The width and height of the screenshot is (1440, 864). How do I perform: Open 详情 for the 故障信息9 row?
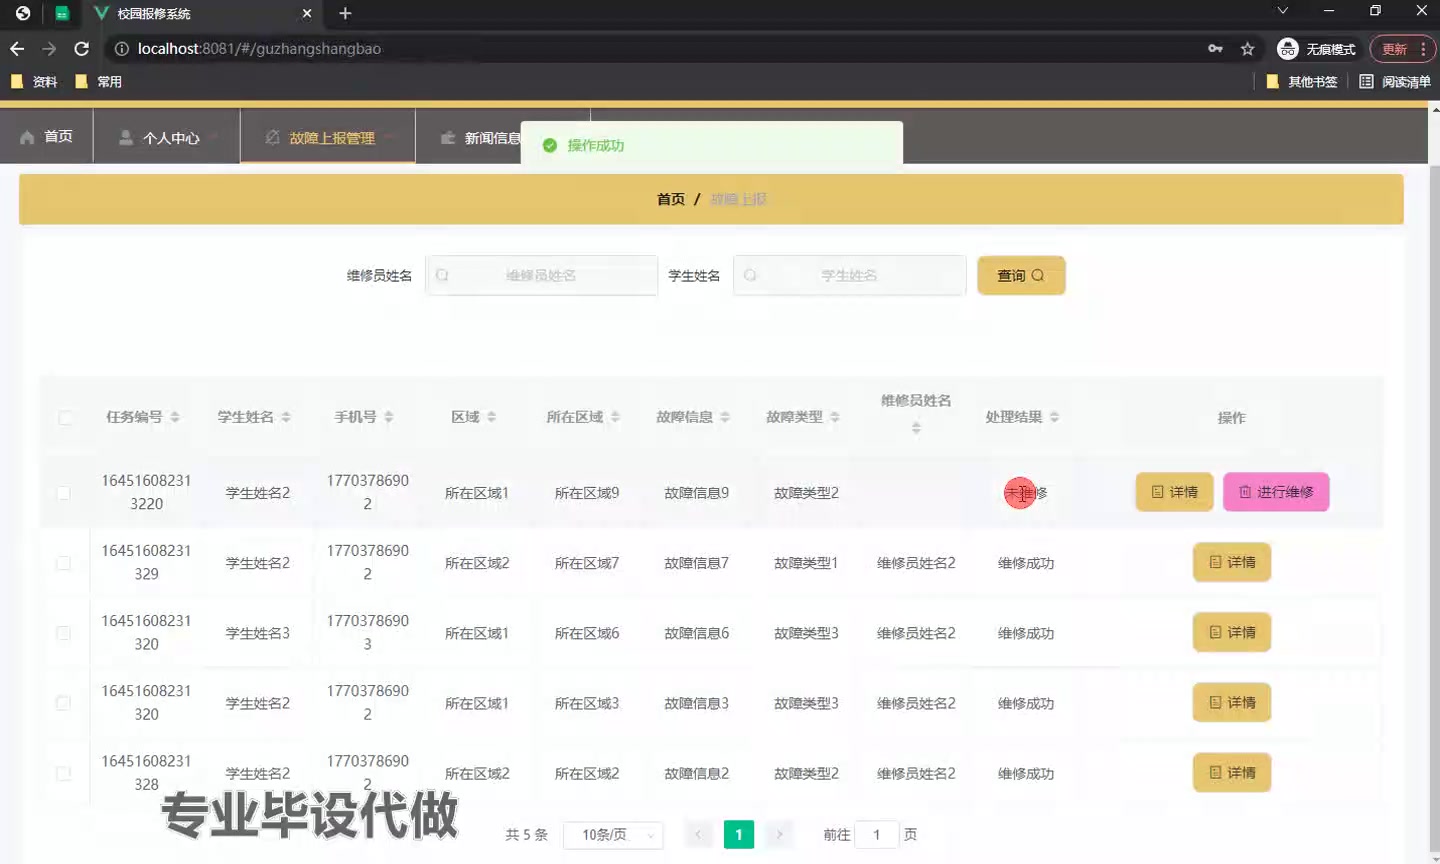[1174, 492]
